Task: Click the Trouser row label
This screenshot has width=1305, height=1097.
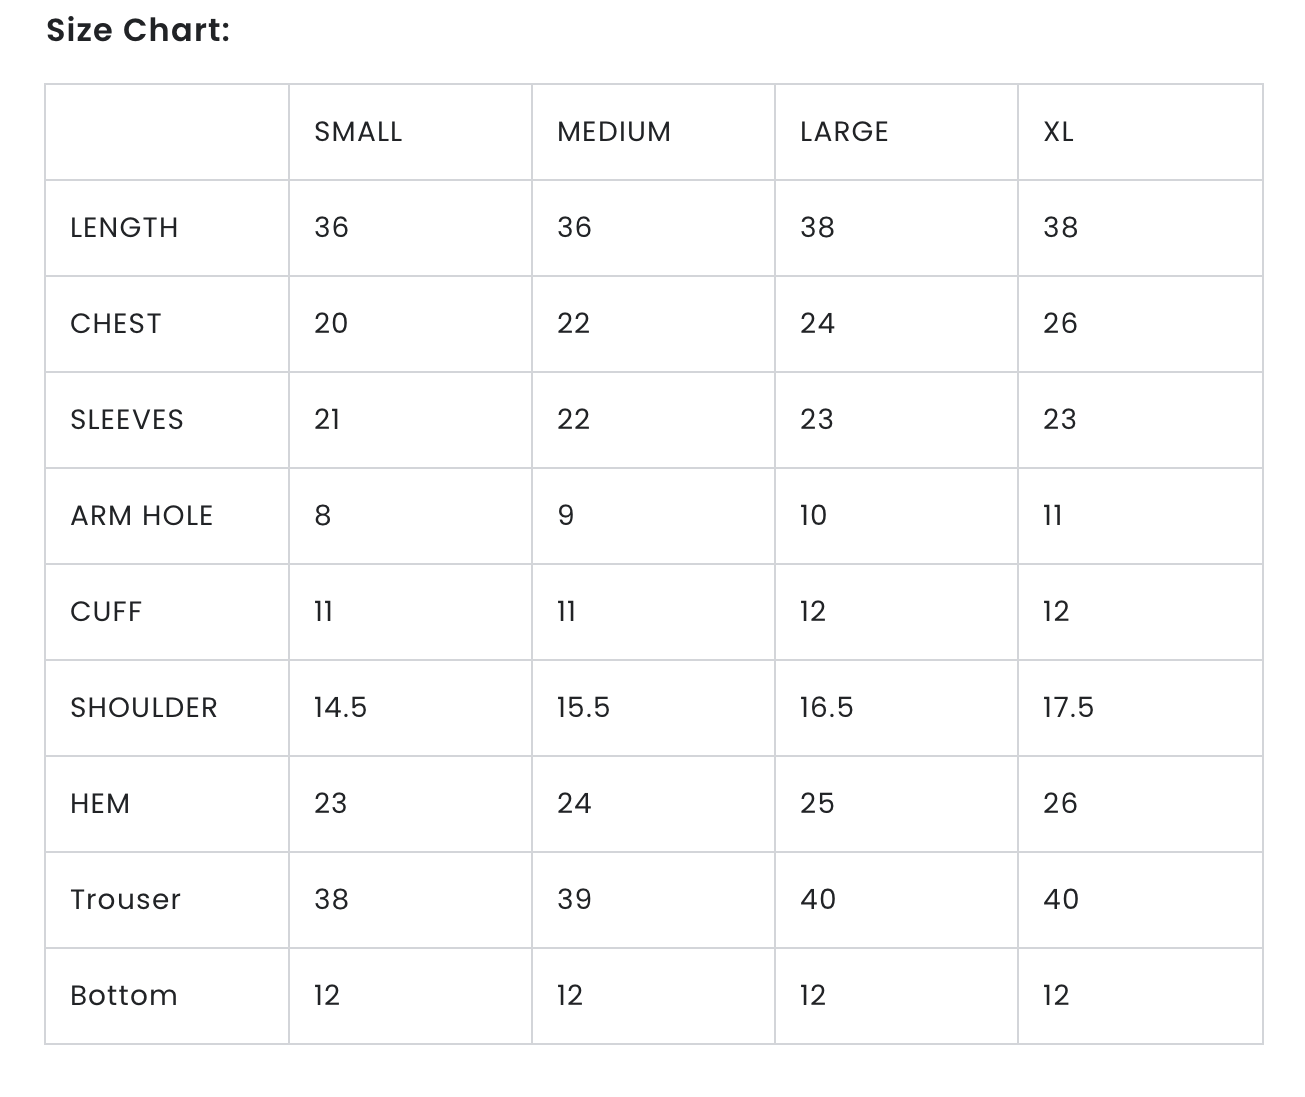Action: tap(125, 900)
